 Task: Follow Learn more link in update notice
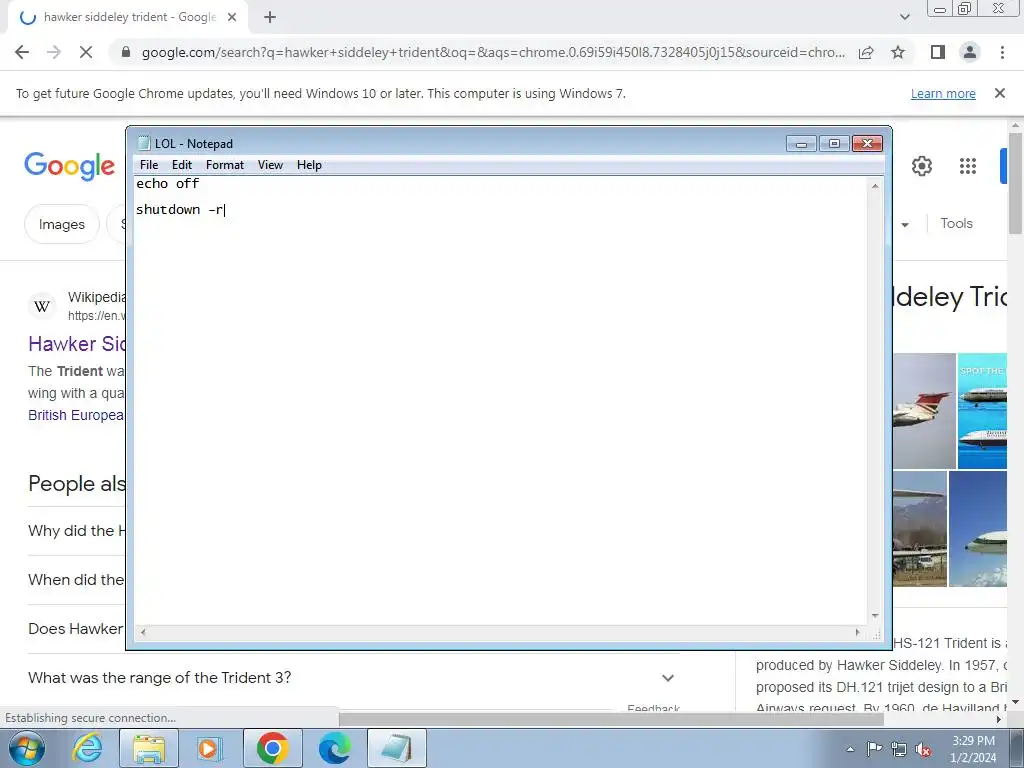943,93
